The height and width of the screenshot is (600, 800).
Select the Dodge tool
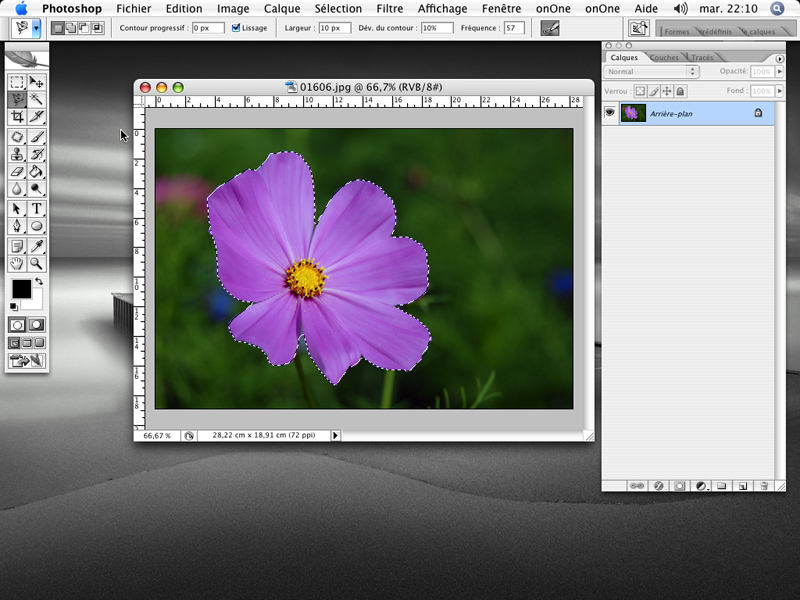coord(36,189)
